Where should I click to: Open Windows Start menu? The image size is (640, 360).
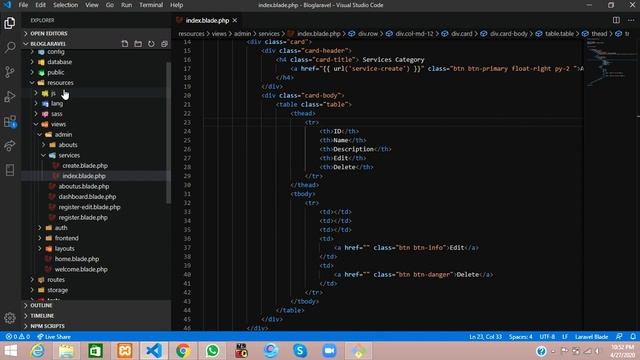(11, 351)
